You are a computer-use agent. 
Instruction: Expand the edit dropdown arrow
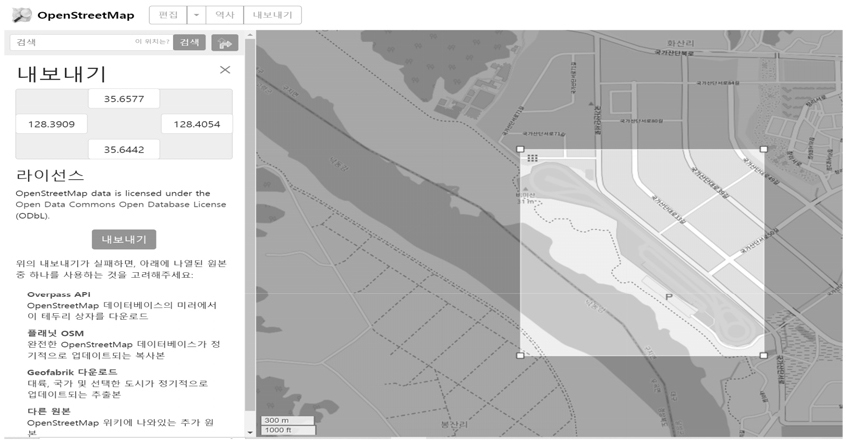(196, 15)
